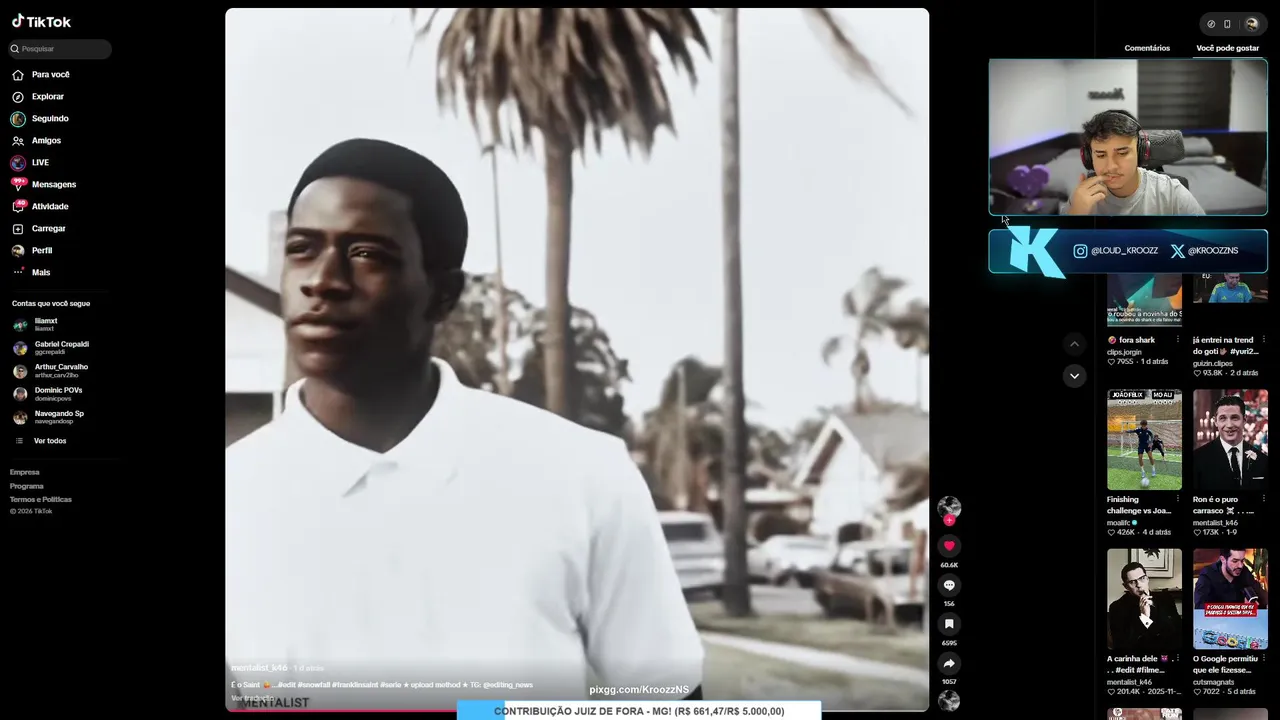The height and width of the screenshot is (720, 1280).
Task: Save video with bookmark icon
Action: (949, 624)
